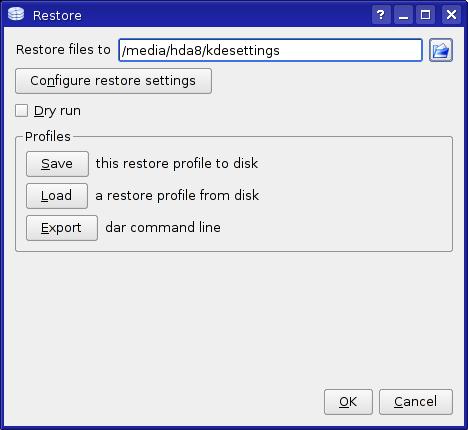This screenshot has height=430, width=468.
Task: Maximize the Restore dialog window
Action: [x=425, y=15]
